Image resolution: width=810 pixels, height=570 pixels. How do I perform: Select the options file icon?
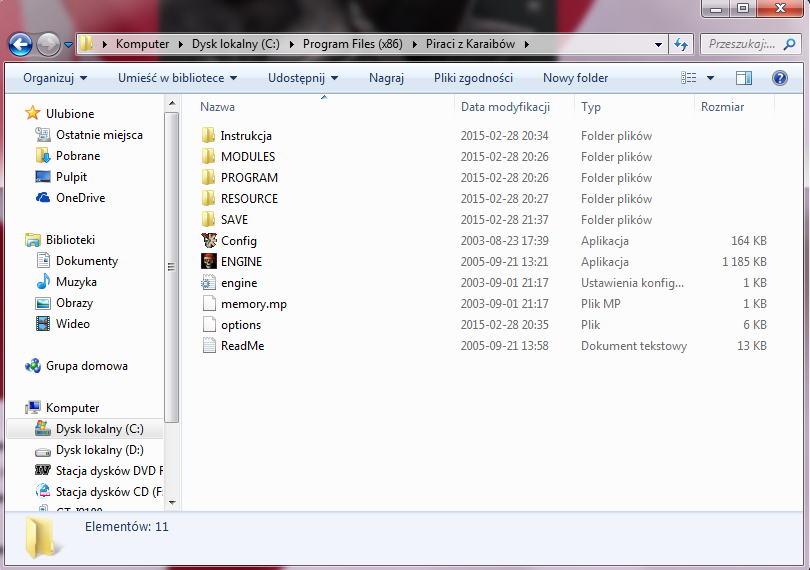pos(209,325)
